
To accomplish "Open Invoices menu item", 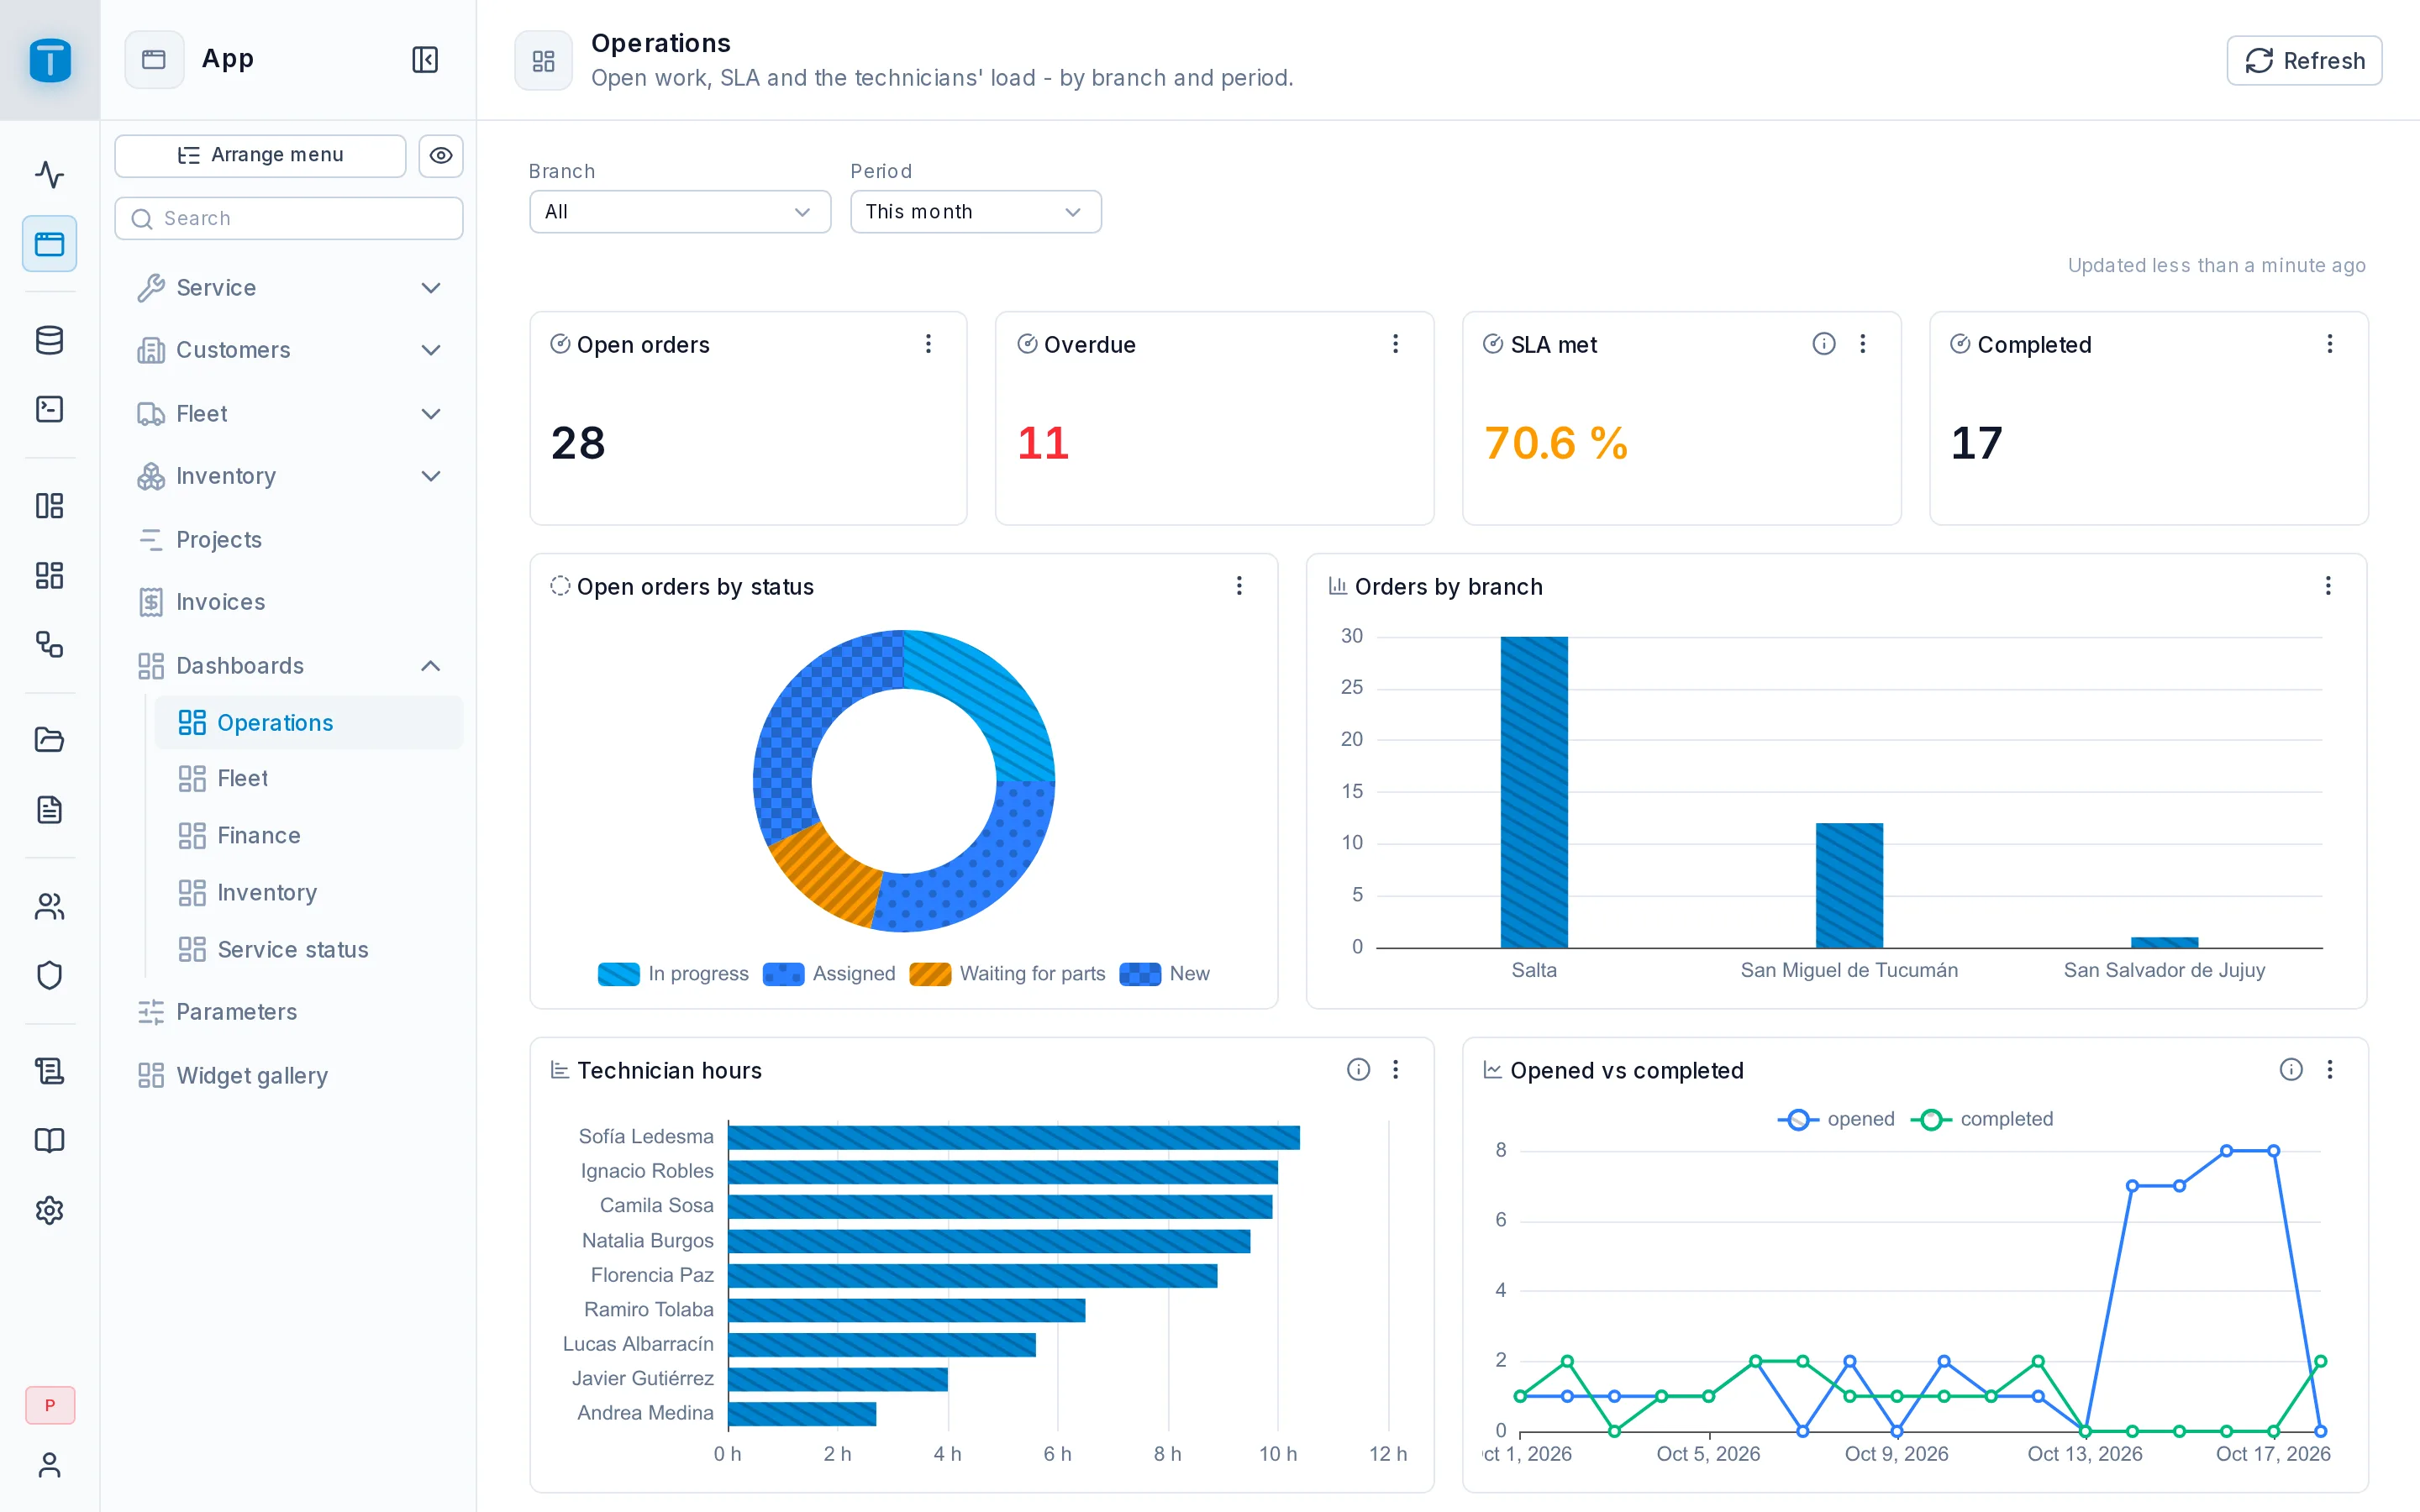I will (x=289, y=602).
